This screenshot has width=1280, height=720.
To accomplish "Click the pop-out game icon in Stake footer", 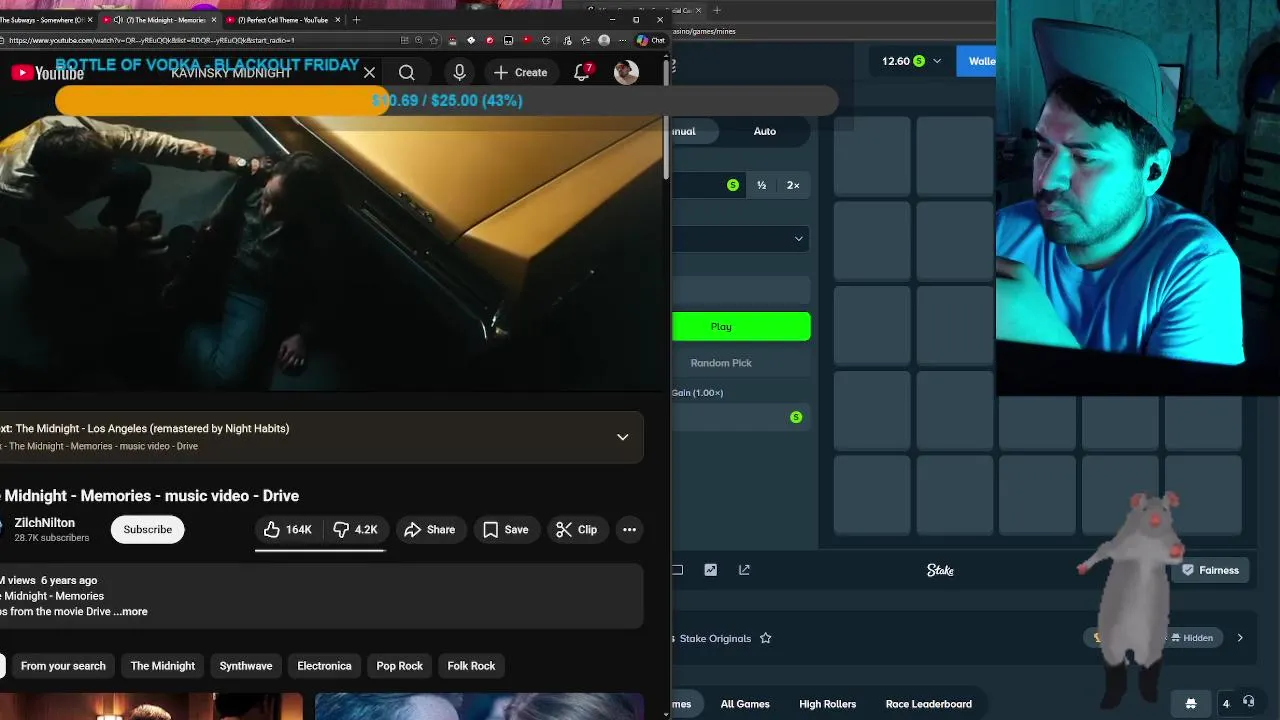I will [x=744, y=570].
